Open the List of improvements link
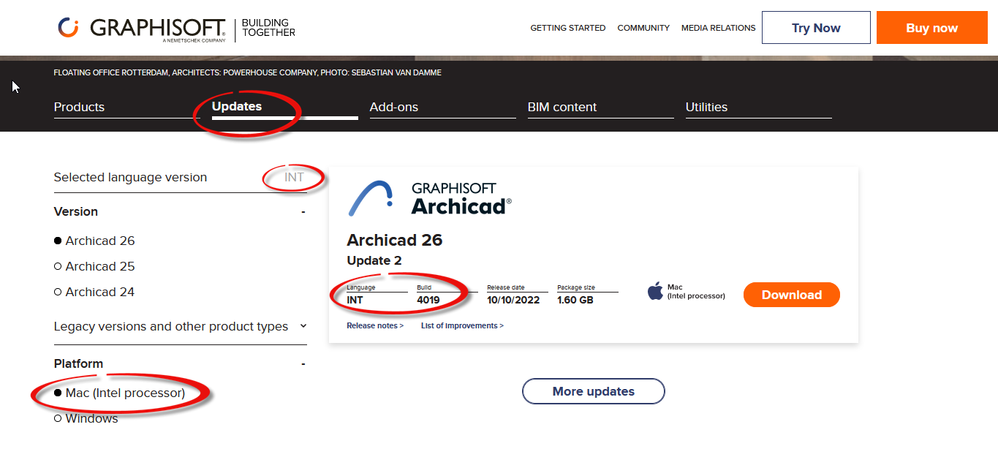 (x=462, y=326)
